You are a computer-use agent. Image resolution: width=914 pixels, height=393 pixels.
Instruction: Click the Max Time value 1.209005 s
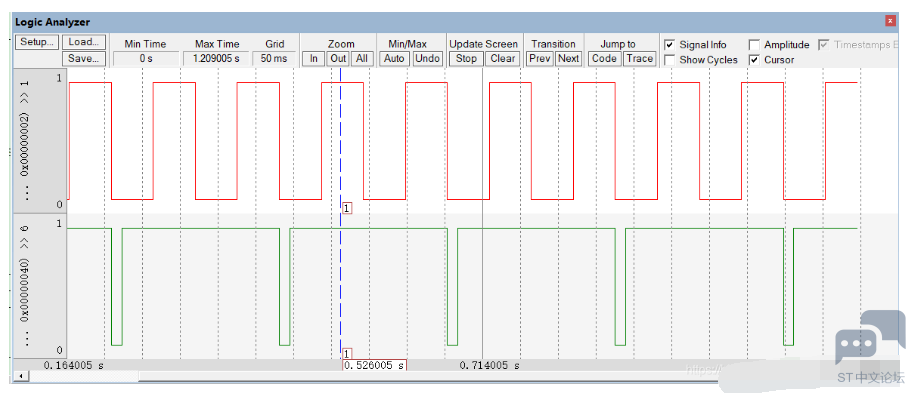tap(217, 58)
